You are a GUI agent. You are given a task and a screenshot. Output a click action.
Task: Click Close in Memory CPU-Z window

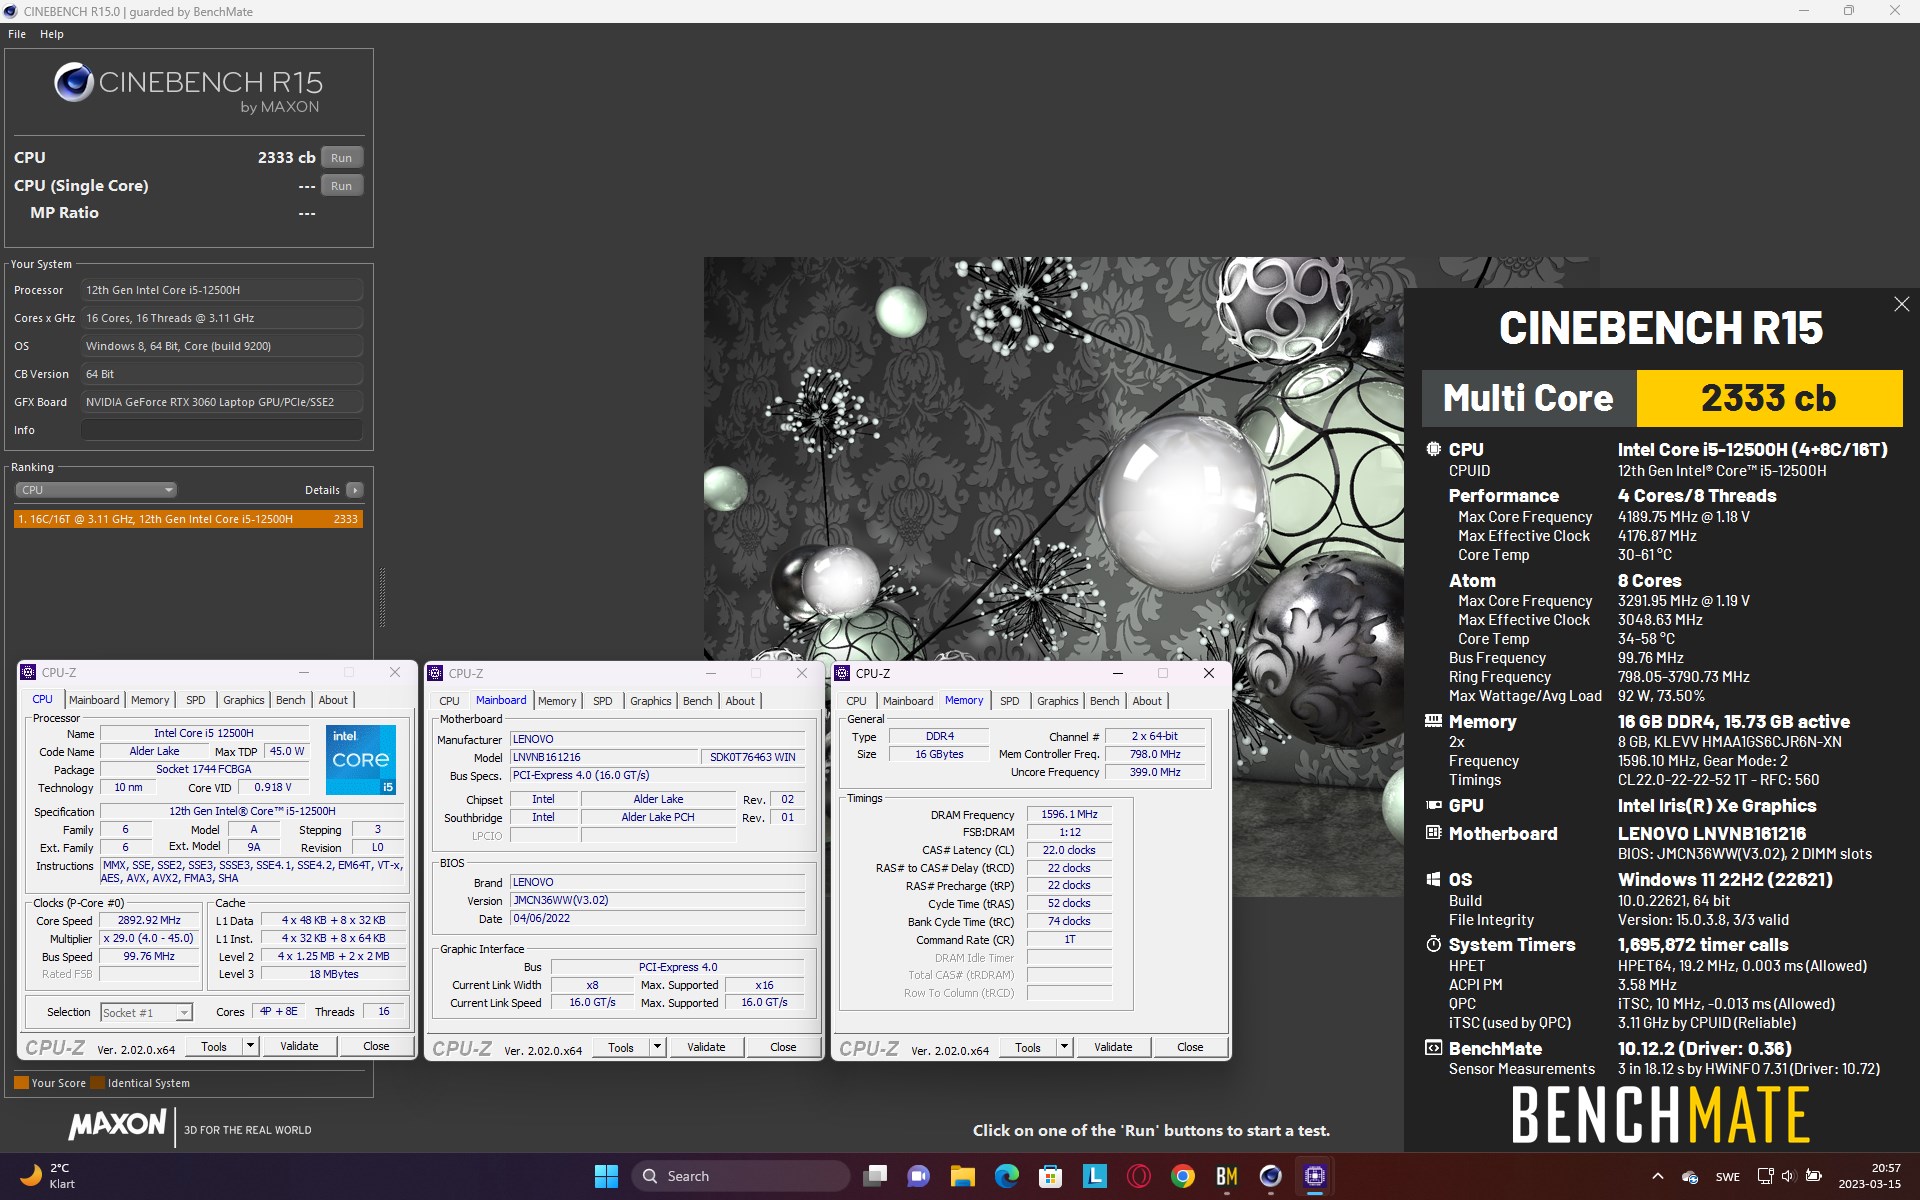1190,1047
